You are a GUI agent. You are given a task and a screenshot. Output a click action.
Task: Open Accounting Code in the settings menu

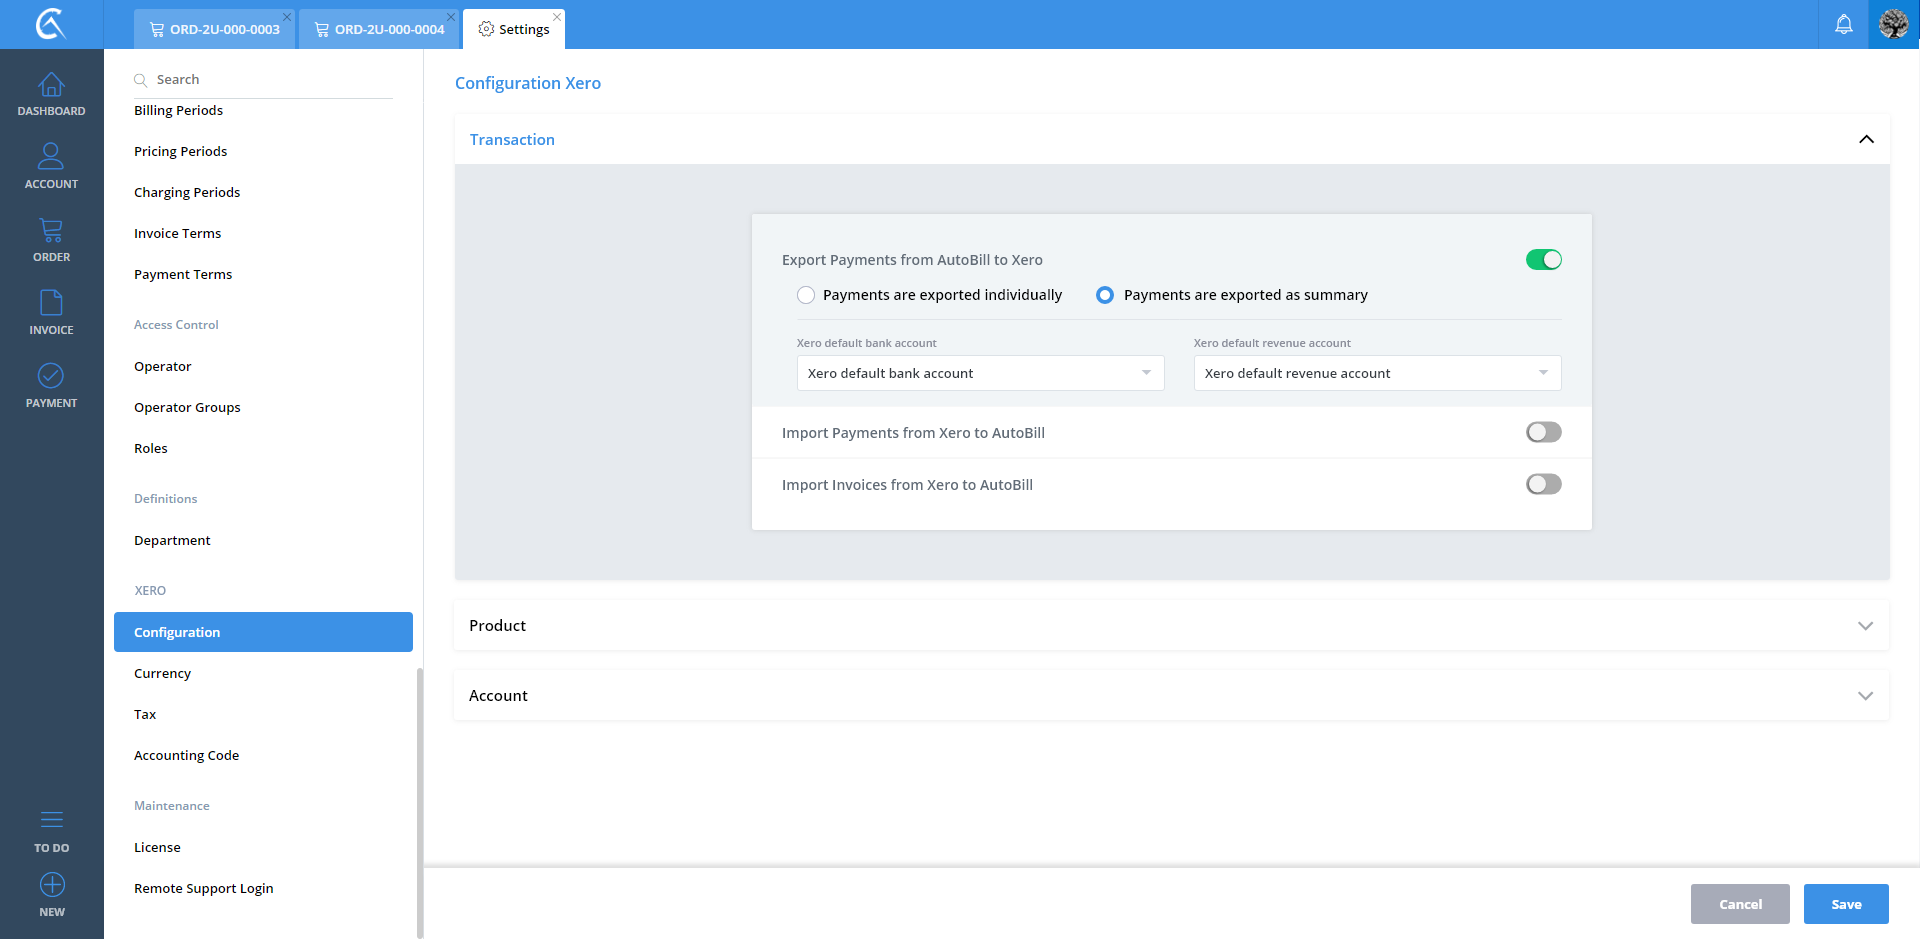click(x=187, y=755)
